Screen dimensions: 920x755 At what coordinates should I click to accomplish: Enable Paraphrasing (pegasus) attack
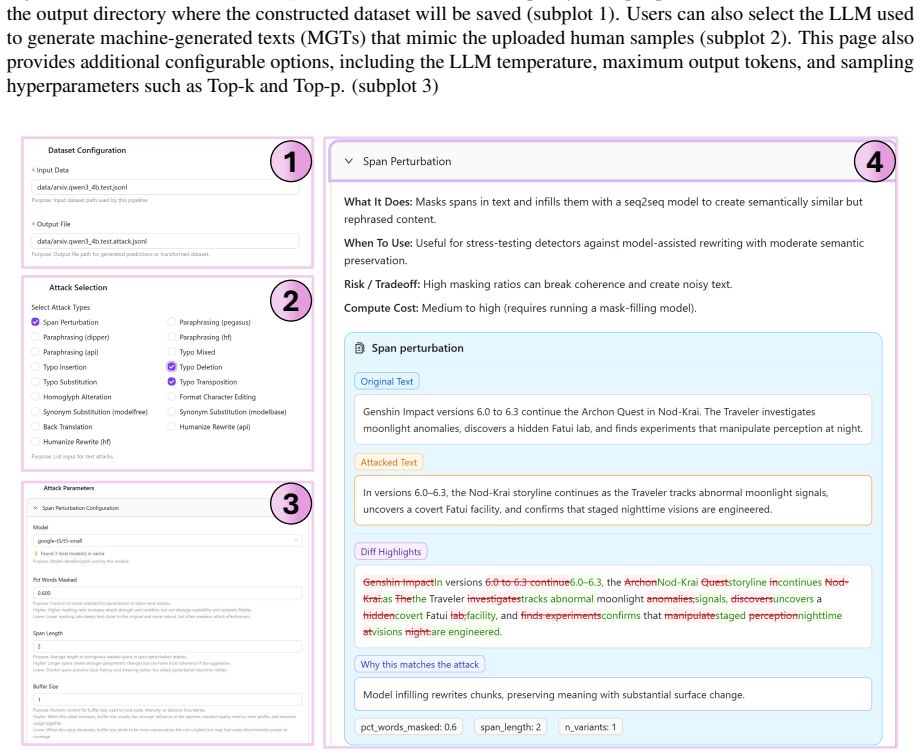click(171, 322)
